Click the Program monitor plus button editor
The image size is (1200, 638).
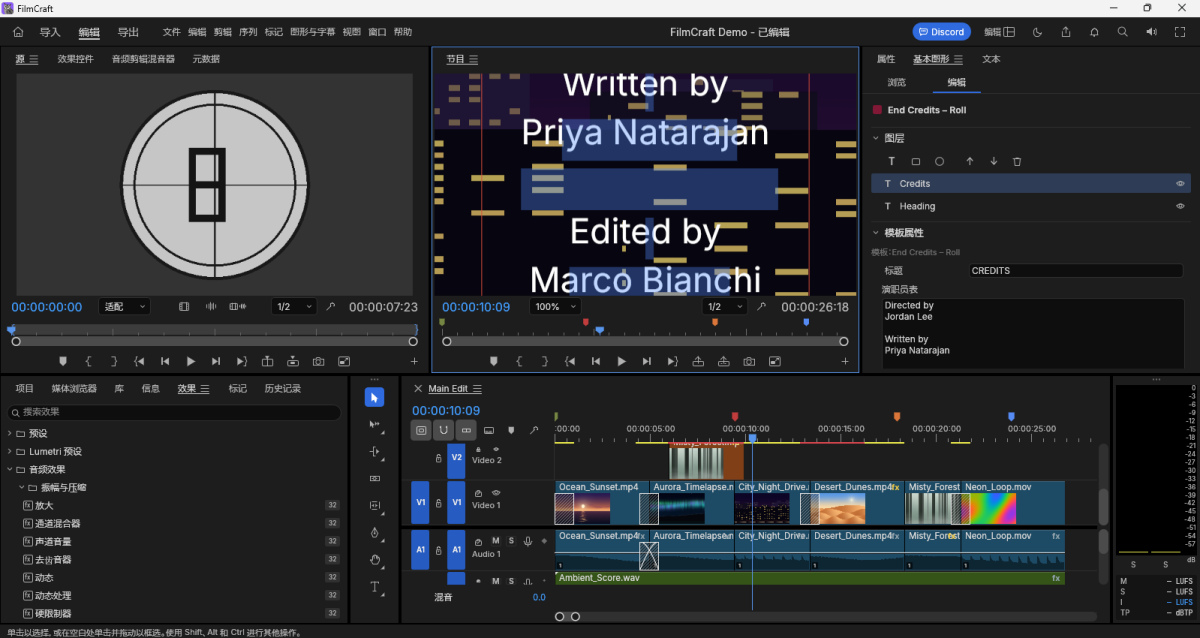(845, 361)
